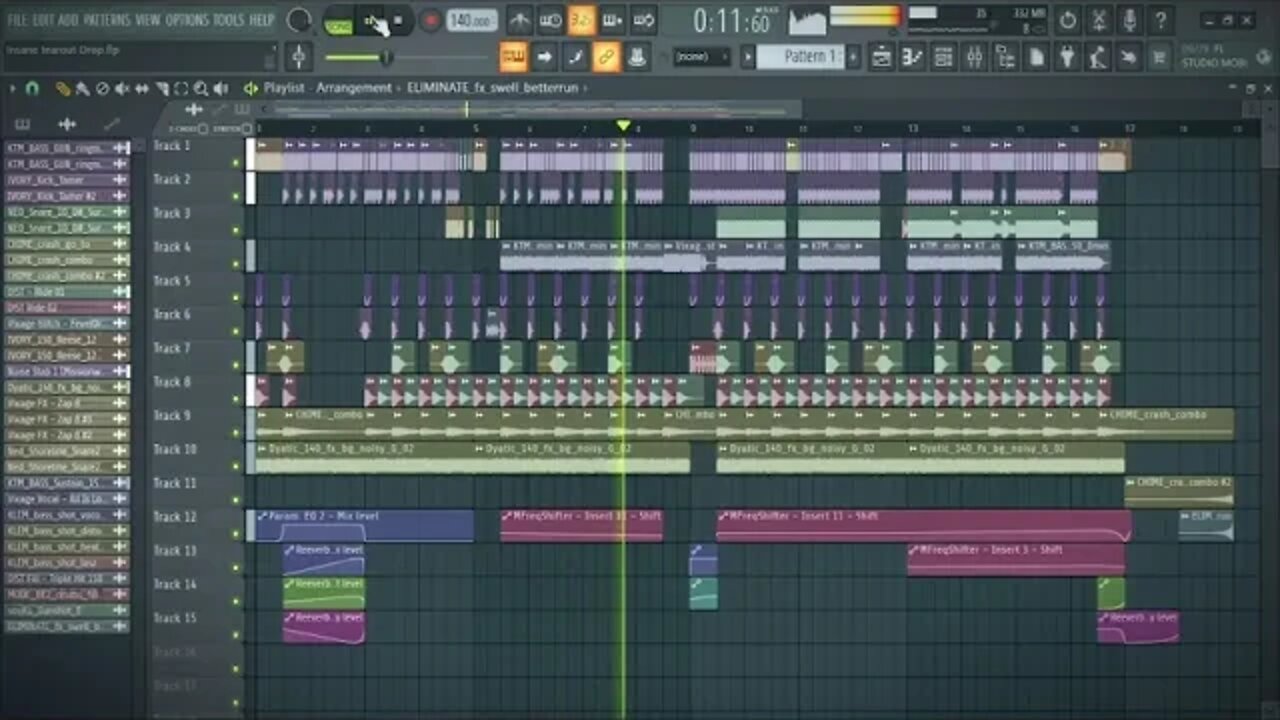Select the Select tool

coord(181,89)
